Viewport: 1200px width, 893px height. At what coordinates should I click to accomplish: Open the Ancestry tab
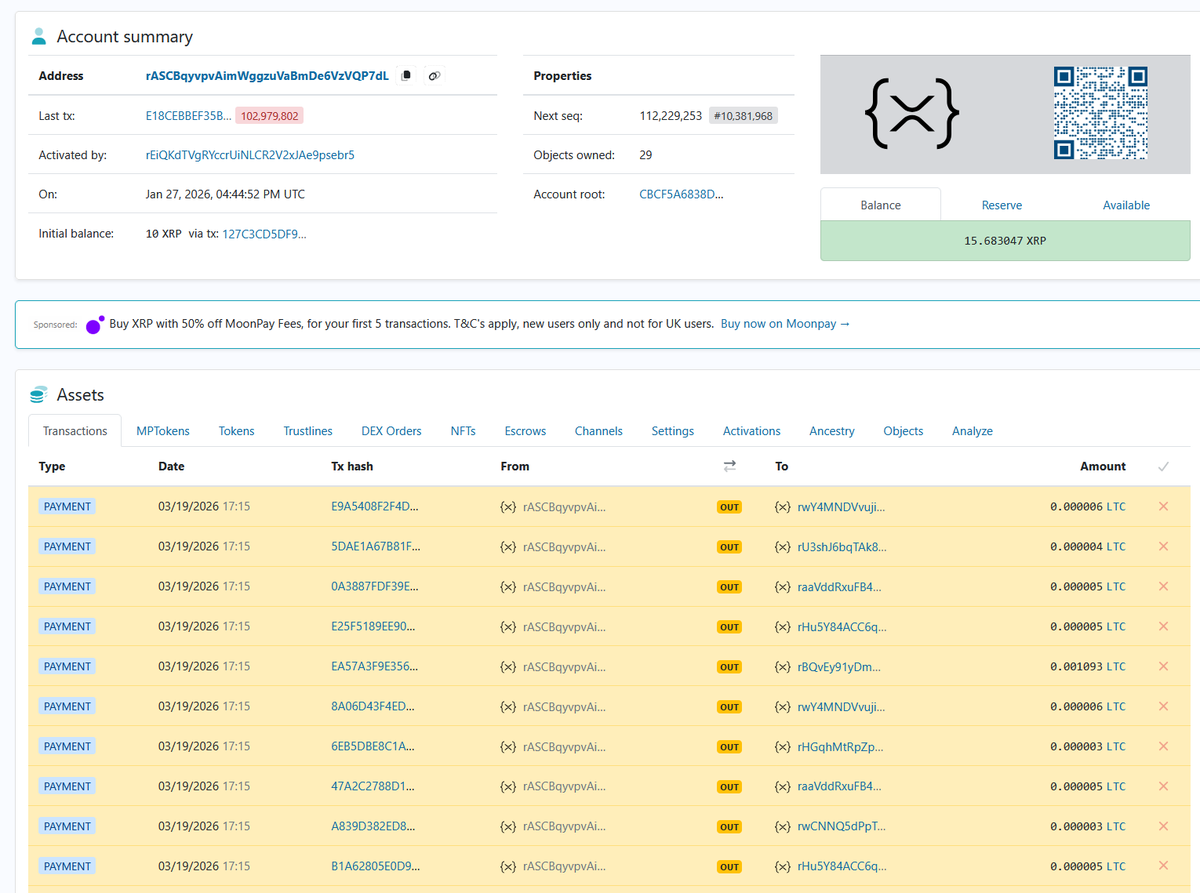[x=832, y=431]
